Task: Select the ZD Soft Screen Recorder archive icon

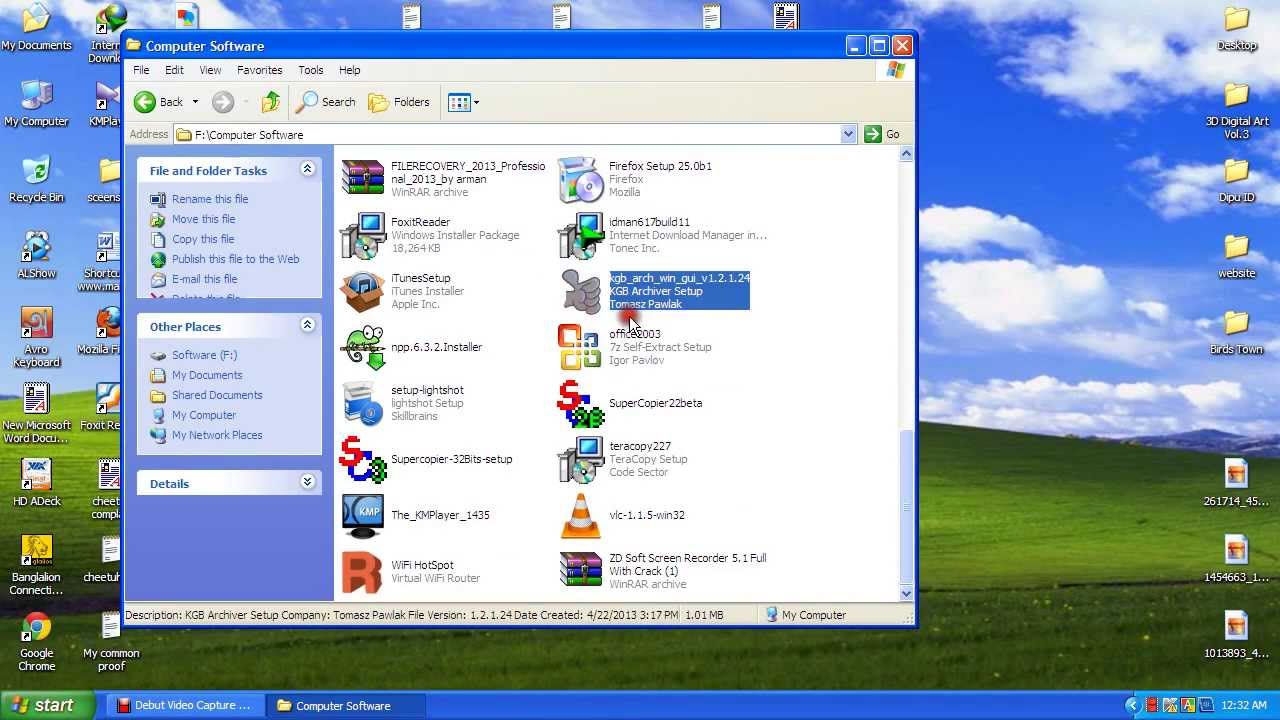Action: [x=580, y=571]
